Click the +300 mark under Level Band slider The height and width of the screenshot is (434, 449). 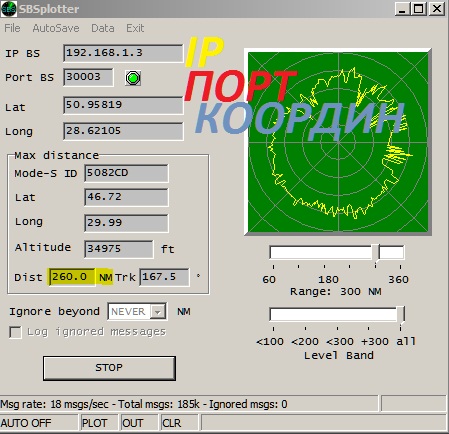pyautogui.click(x=375, y=342)
